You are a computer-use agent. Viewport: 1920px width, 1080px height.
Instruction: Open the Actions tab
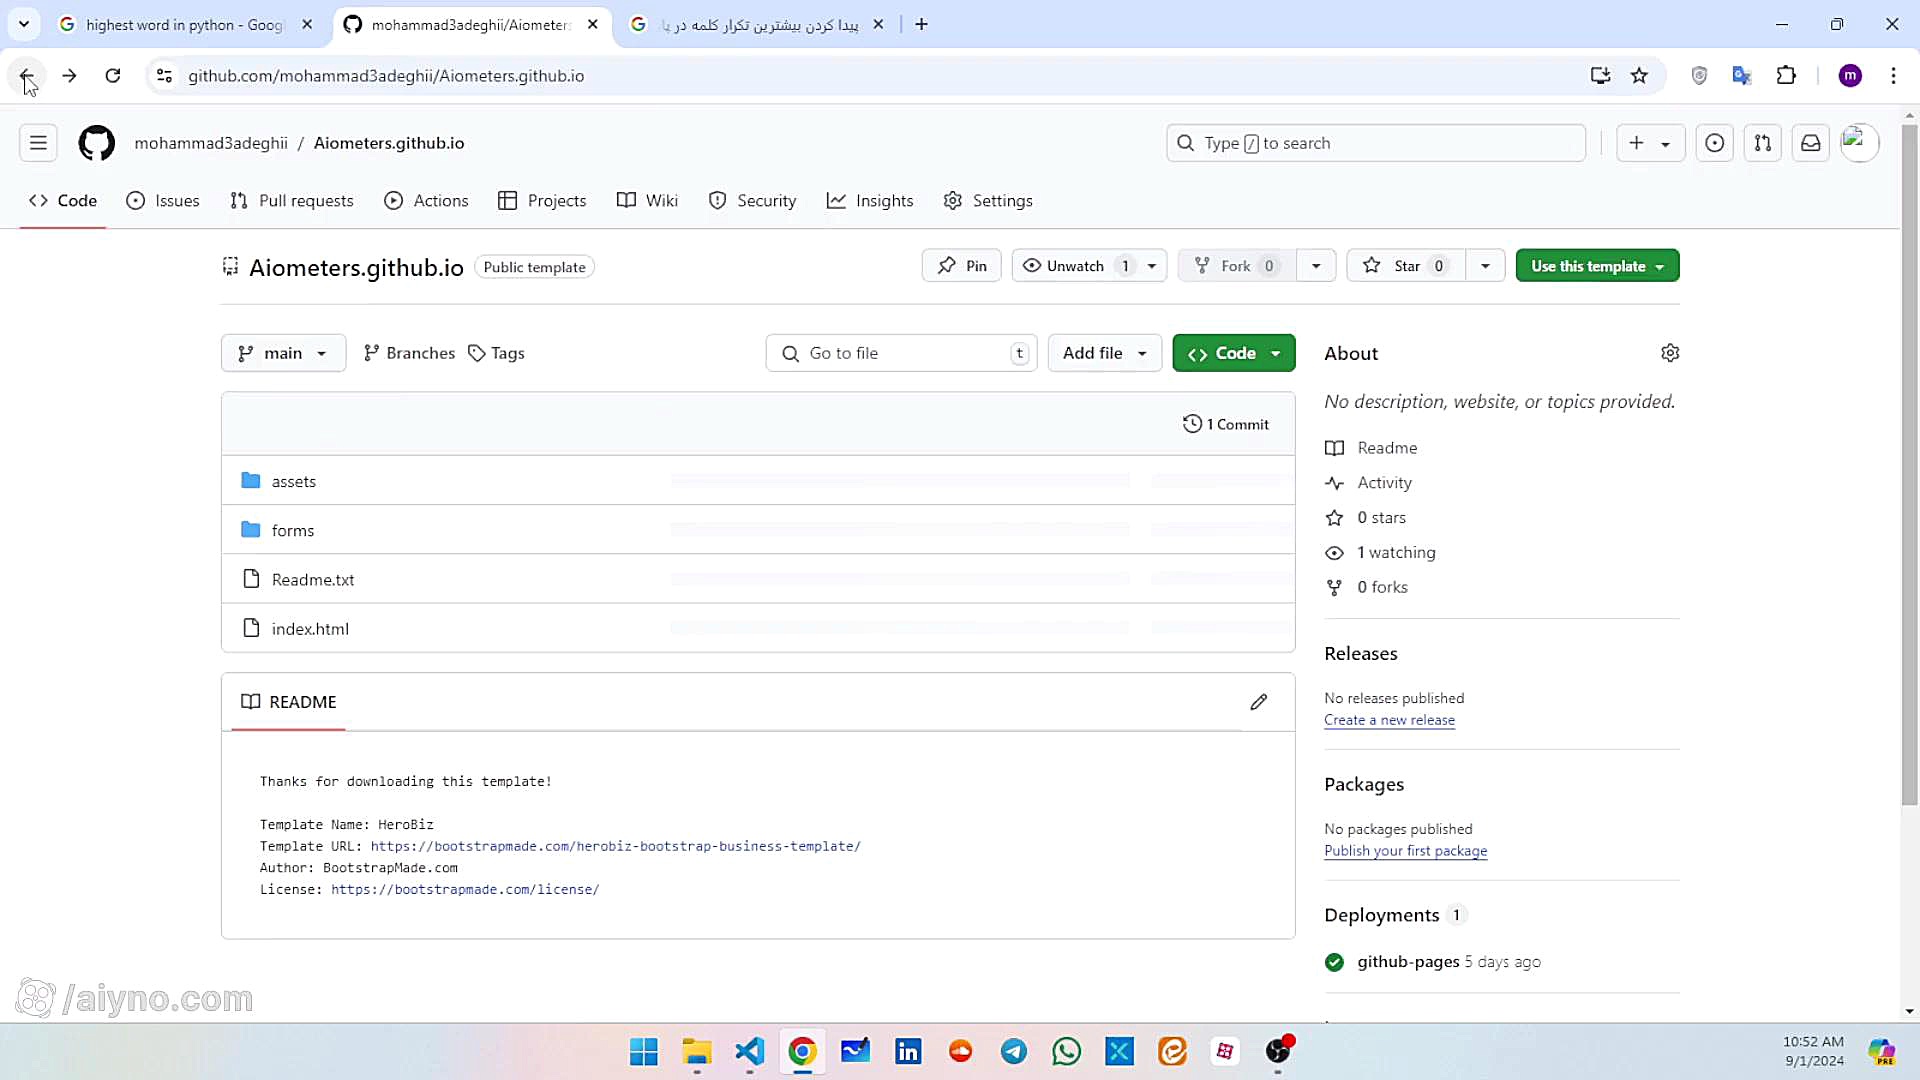426,201
